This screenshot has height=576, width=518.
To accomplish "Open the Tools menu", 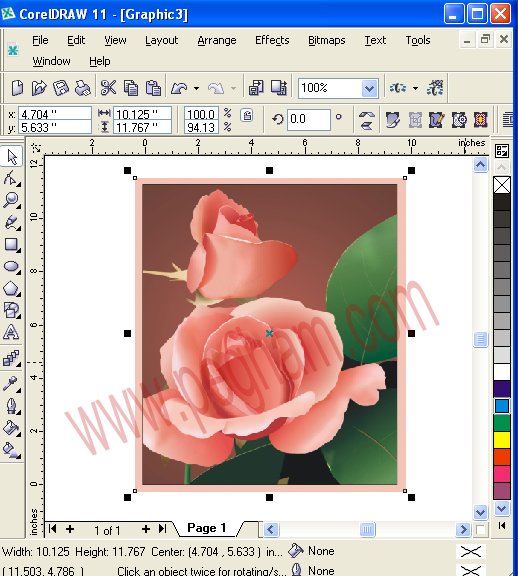I will coord(418,40).
